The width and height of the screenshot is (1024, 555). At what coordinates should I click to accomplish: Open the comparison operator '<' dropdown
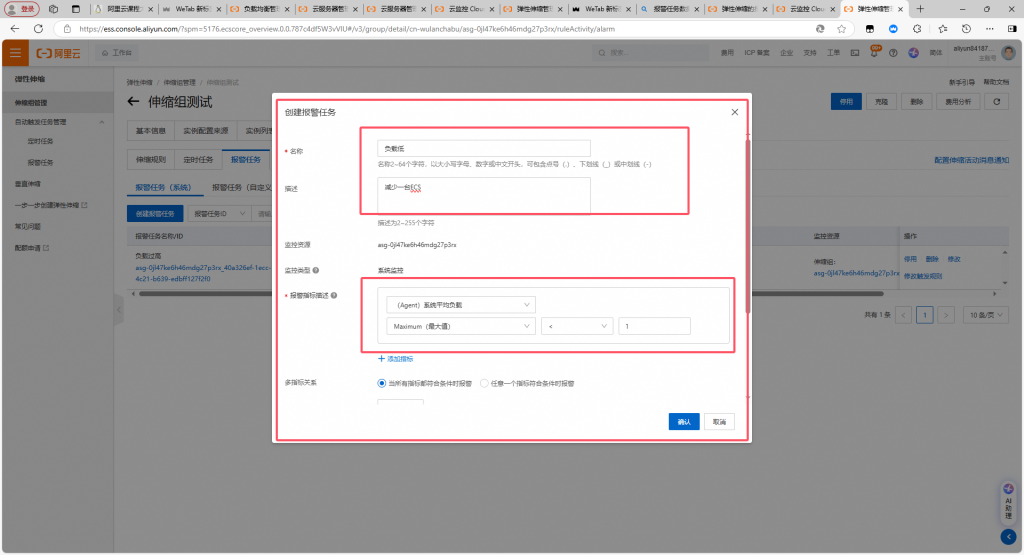[576, 326]
